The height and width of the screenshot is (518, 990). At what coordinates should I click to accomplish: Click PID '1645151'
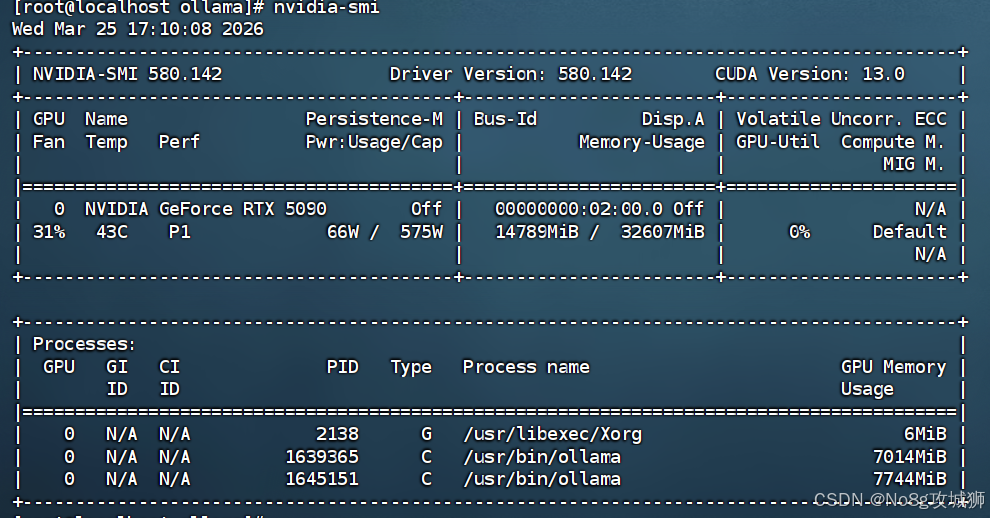(x=321, y=479)
